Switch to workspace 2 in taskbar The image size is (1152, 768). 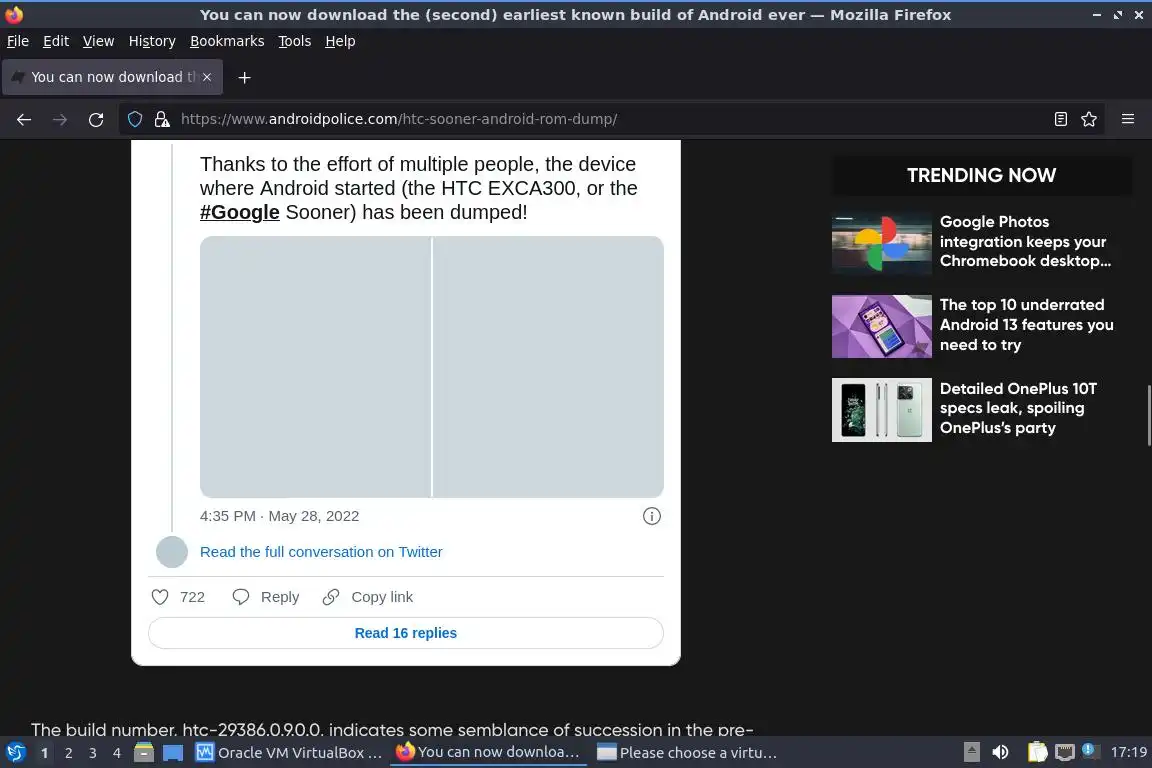click(68, 753)
